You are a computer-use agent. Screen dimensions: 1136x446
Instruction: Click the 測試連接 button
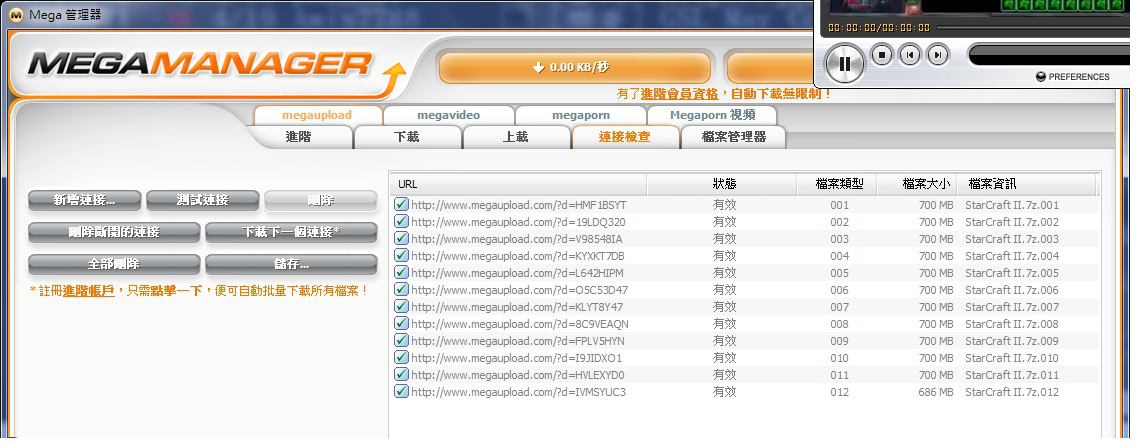203,200
